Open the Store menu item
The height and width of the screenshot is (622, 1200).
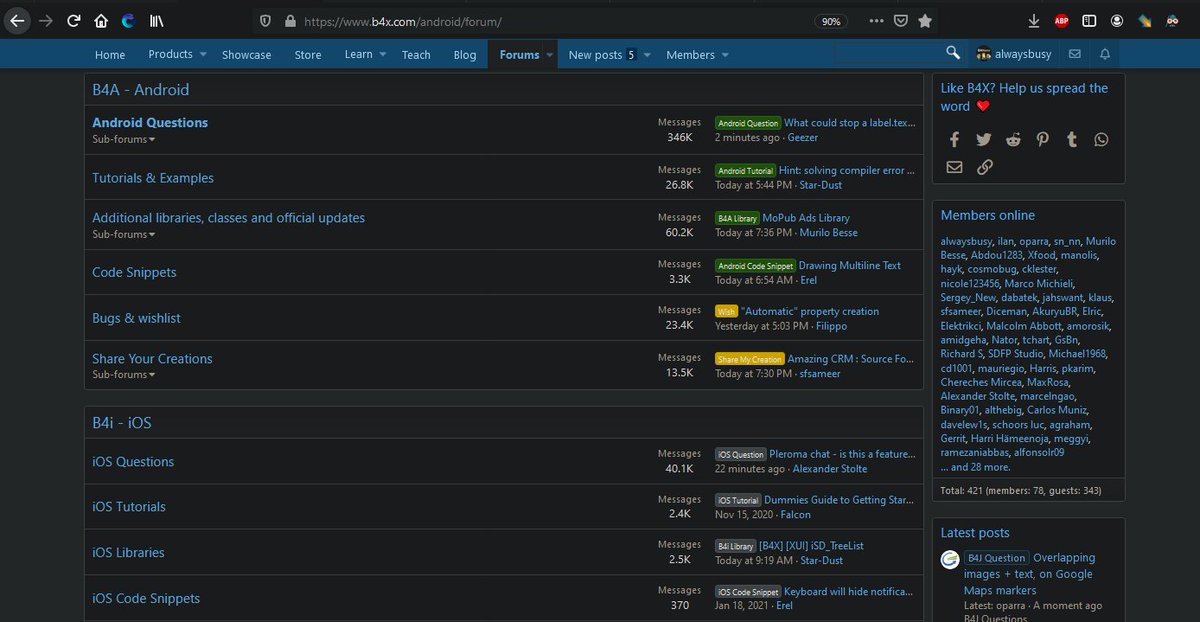tap(308, 55)
